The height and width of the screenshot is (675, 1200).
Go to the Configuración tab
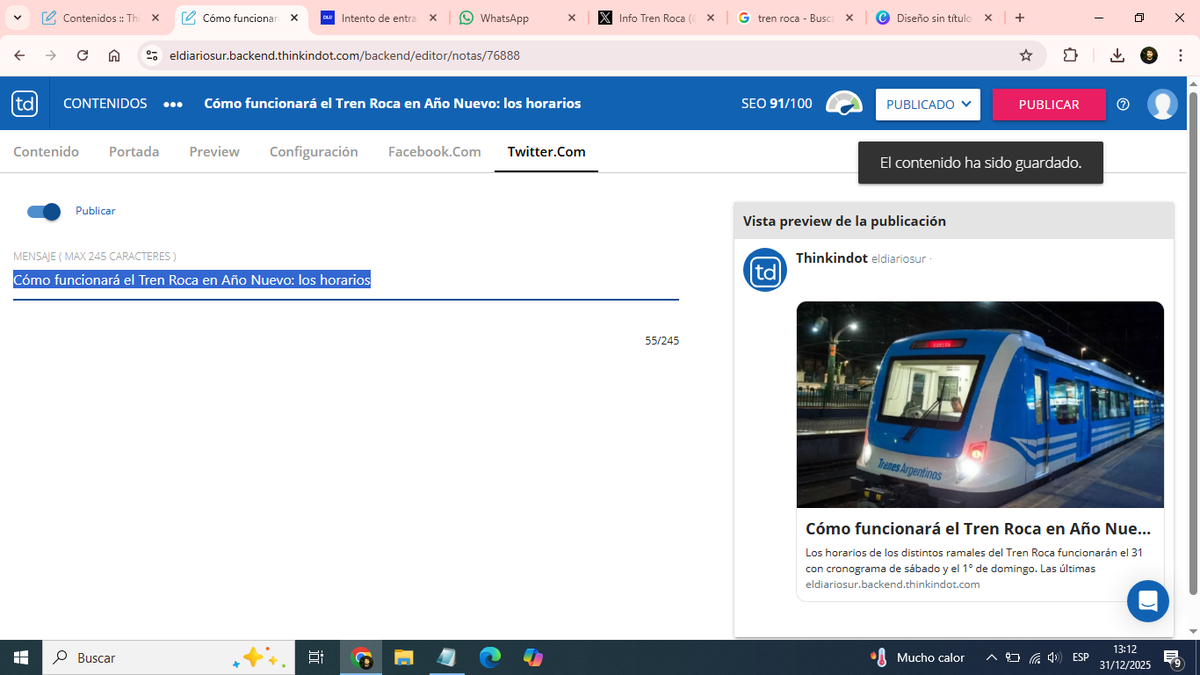click(313, 152)
